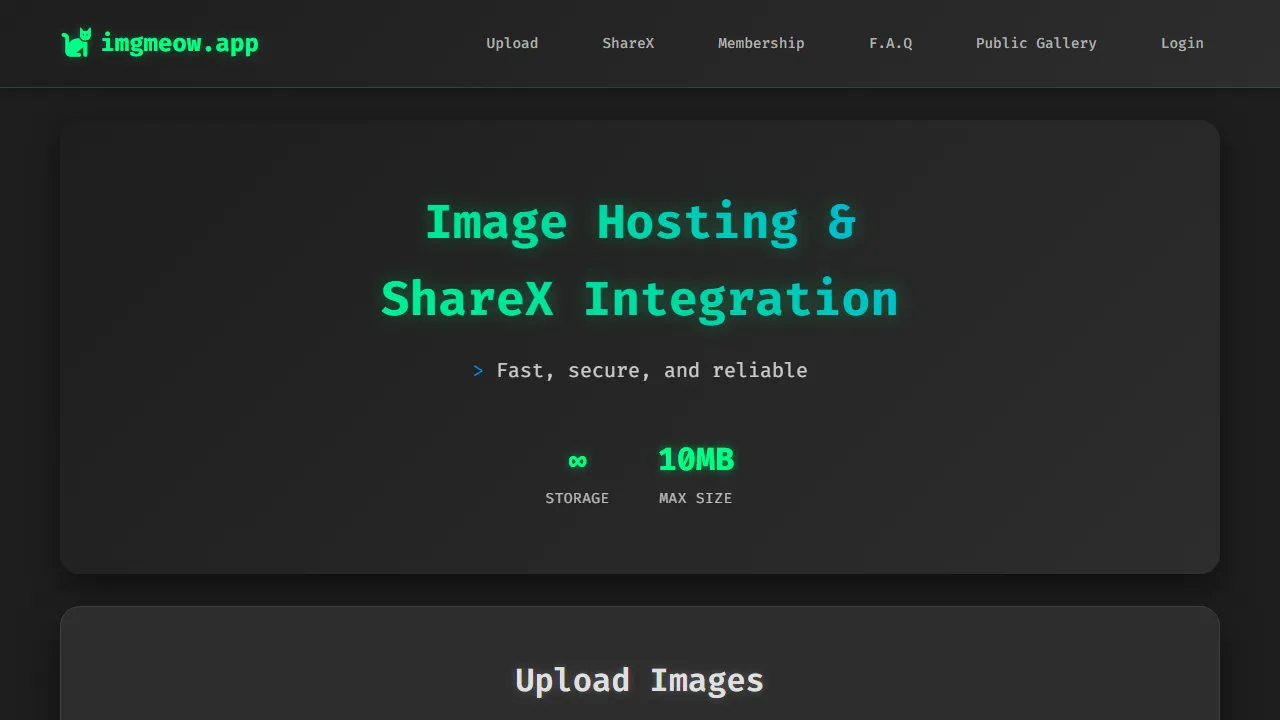Browse the Public Gallery
1280x720 pixels.
1036,43
